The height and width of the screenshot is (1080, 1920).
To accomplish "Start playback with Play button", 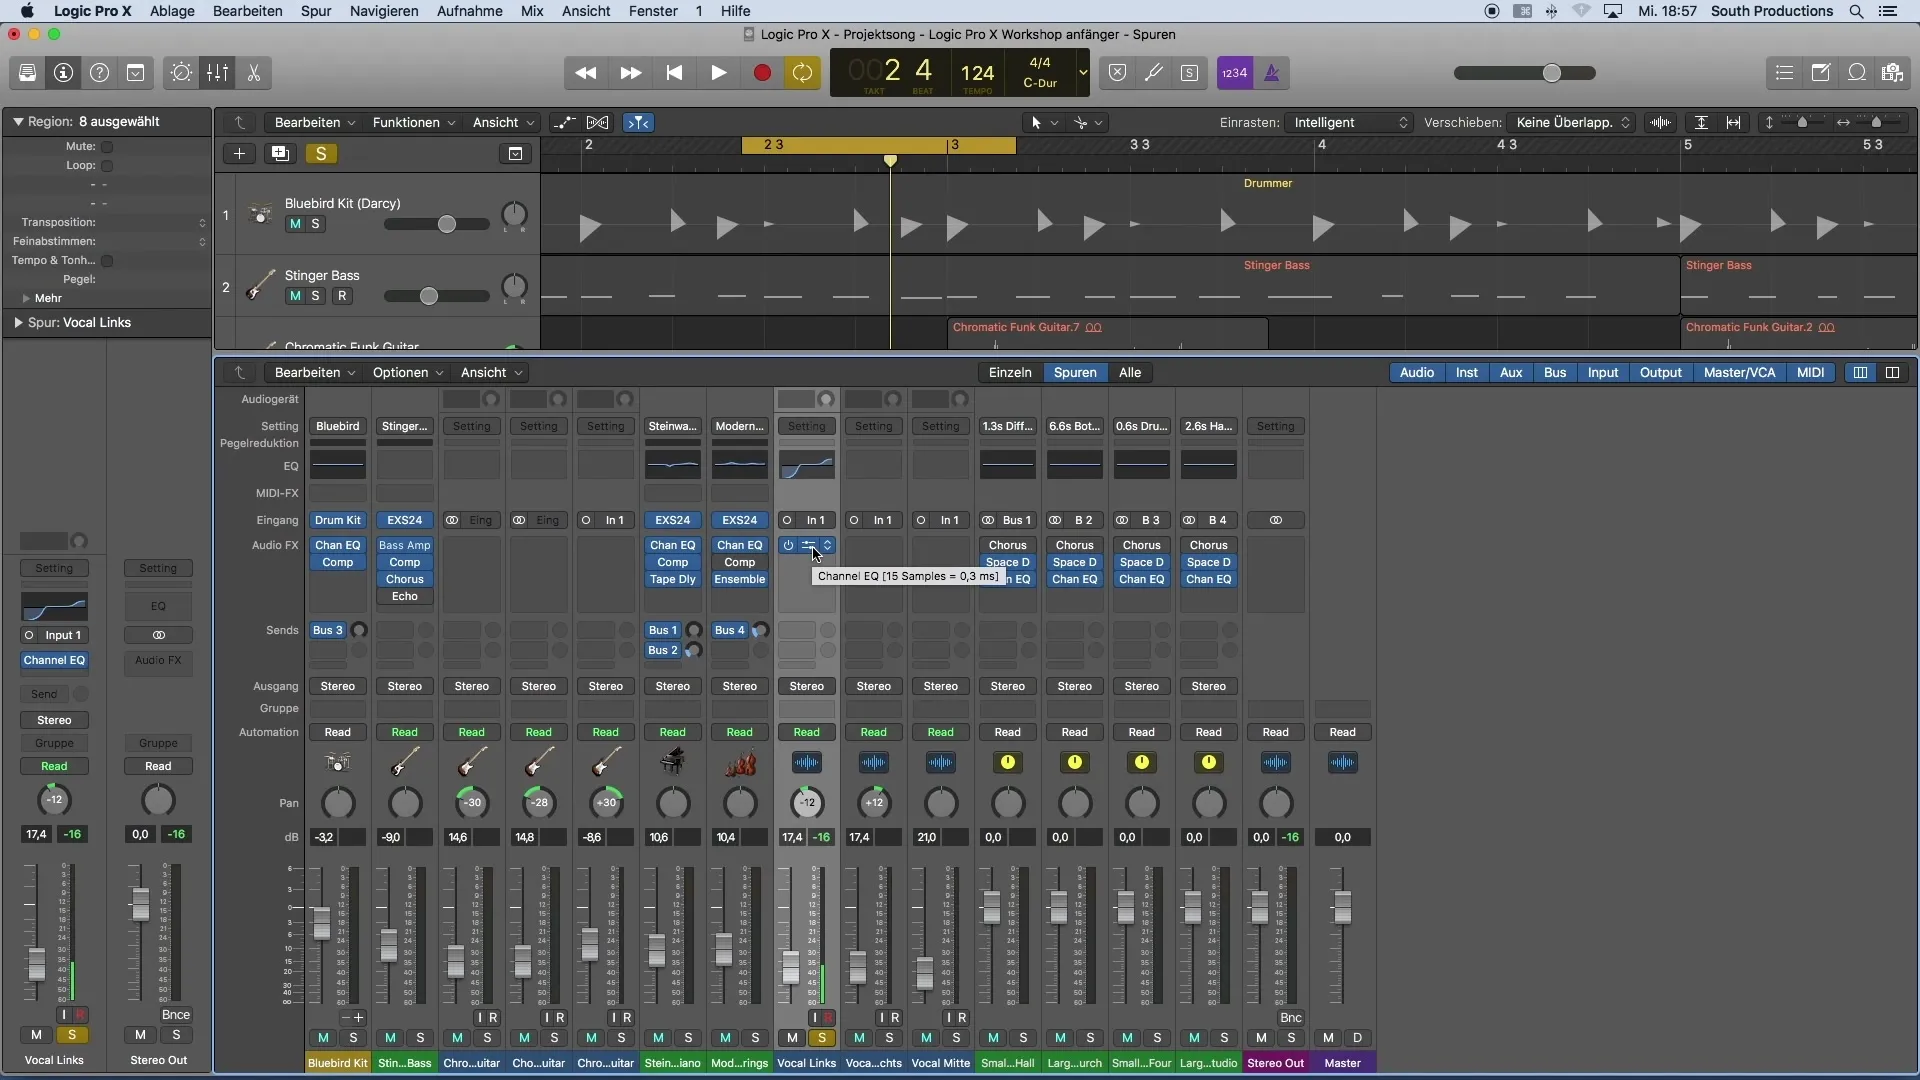I will click(x=718, y=73).
